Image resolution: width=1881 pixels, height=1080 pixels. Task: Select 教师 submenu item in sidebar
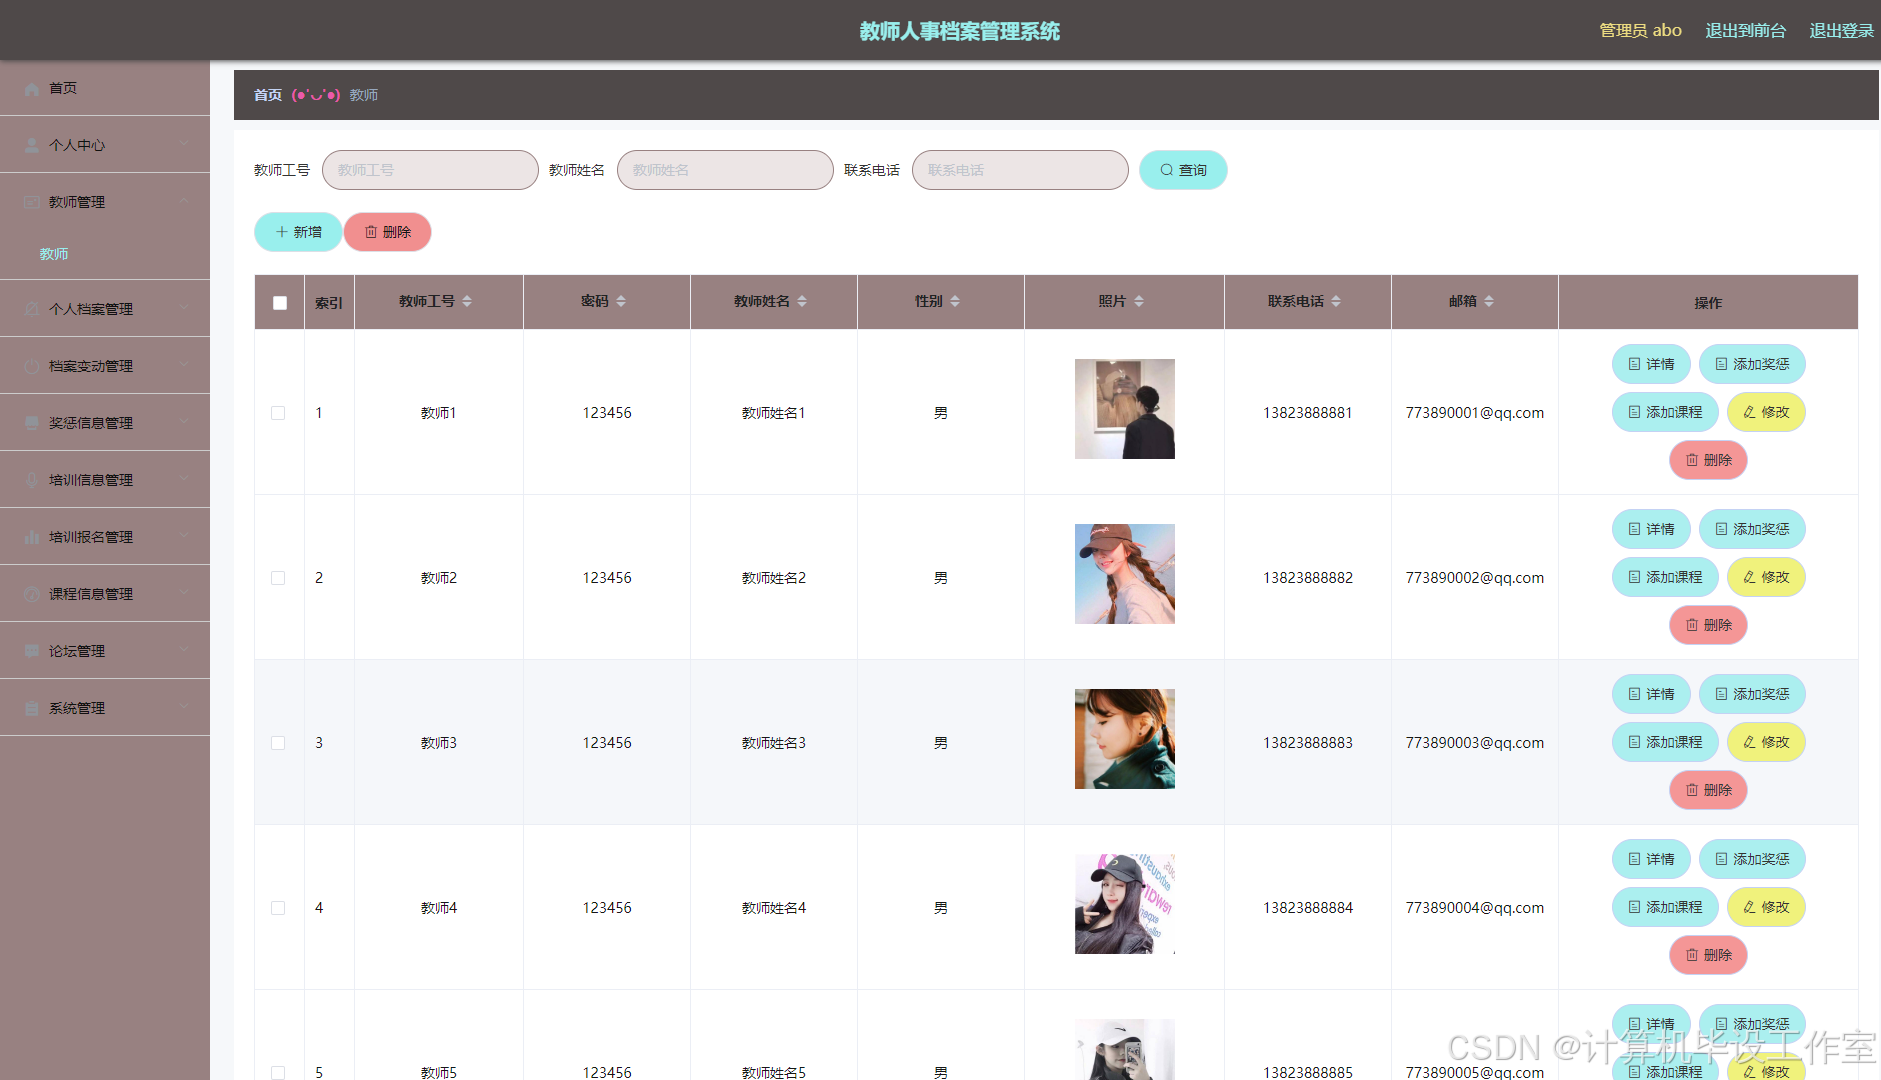pos(105,254)
